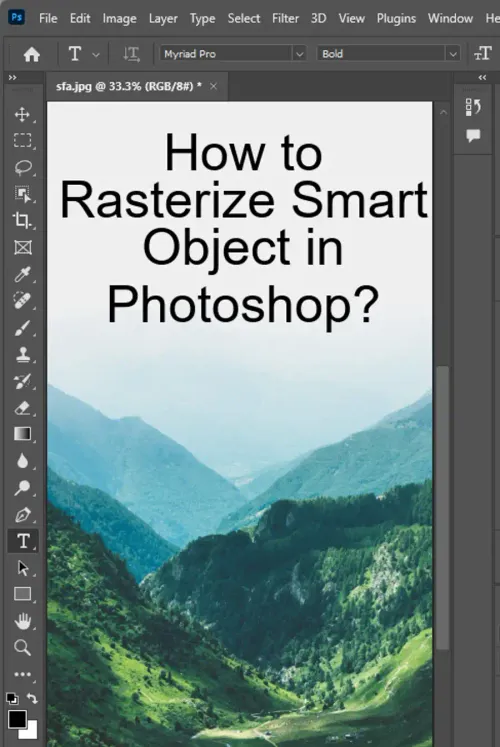Collapse the right panel dock arrows
Viewport: 500px width, 747px height.
(x=482, y=77)
